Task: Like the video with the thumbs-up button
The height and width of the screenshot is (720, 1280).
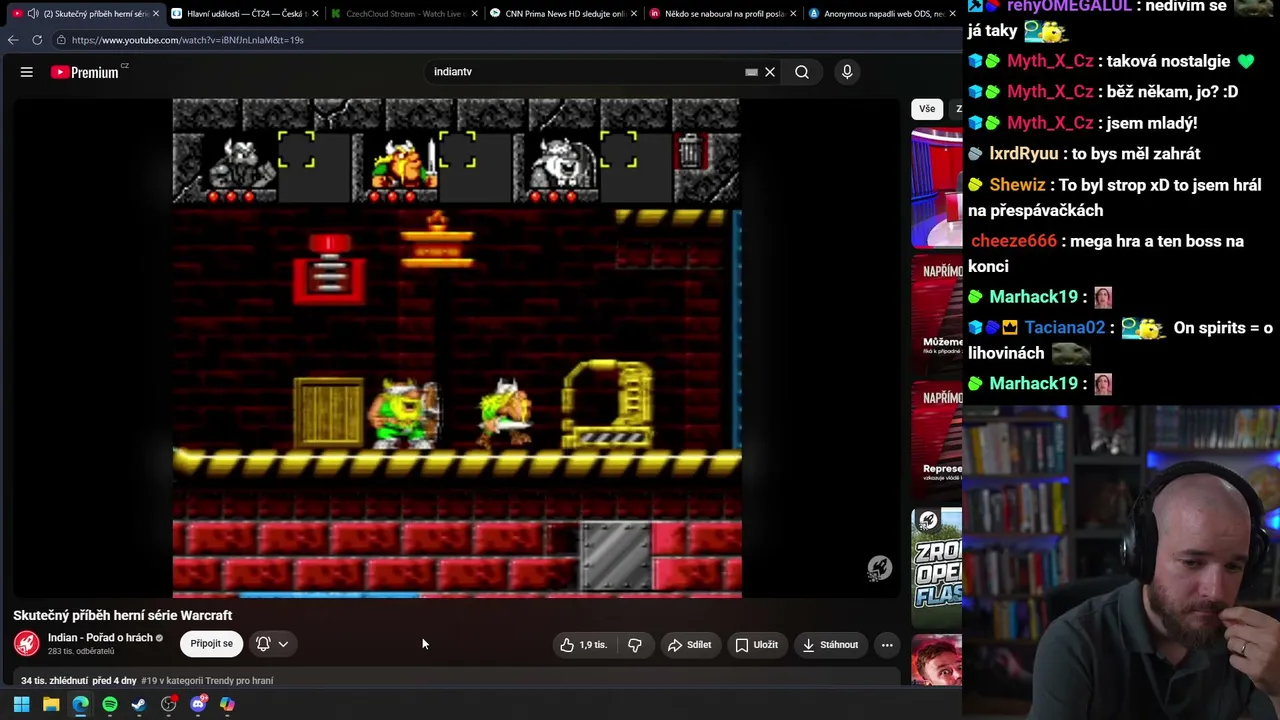Action: (584, 645)
